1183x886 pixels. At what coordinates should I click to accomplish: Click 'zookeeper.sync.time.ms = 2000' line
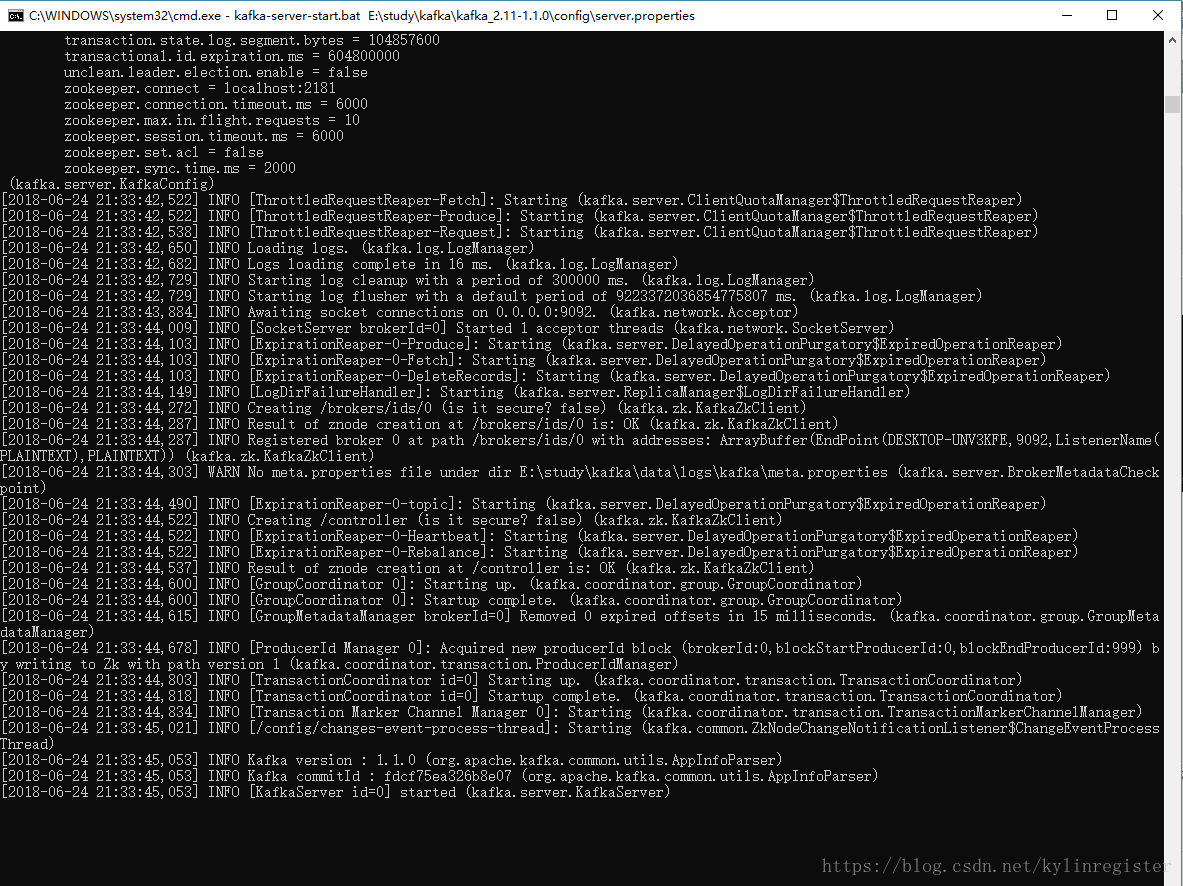point(180,168)
